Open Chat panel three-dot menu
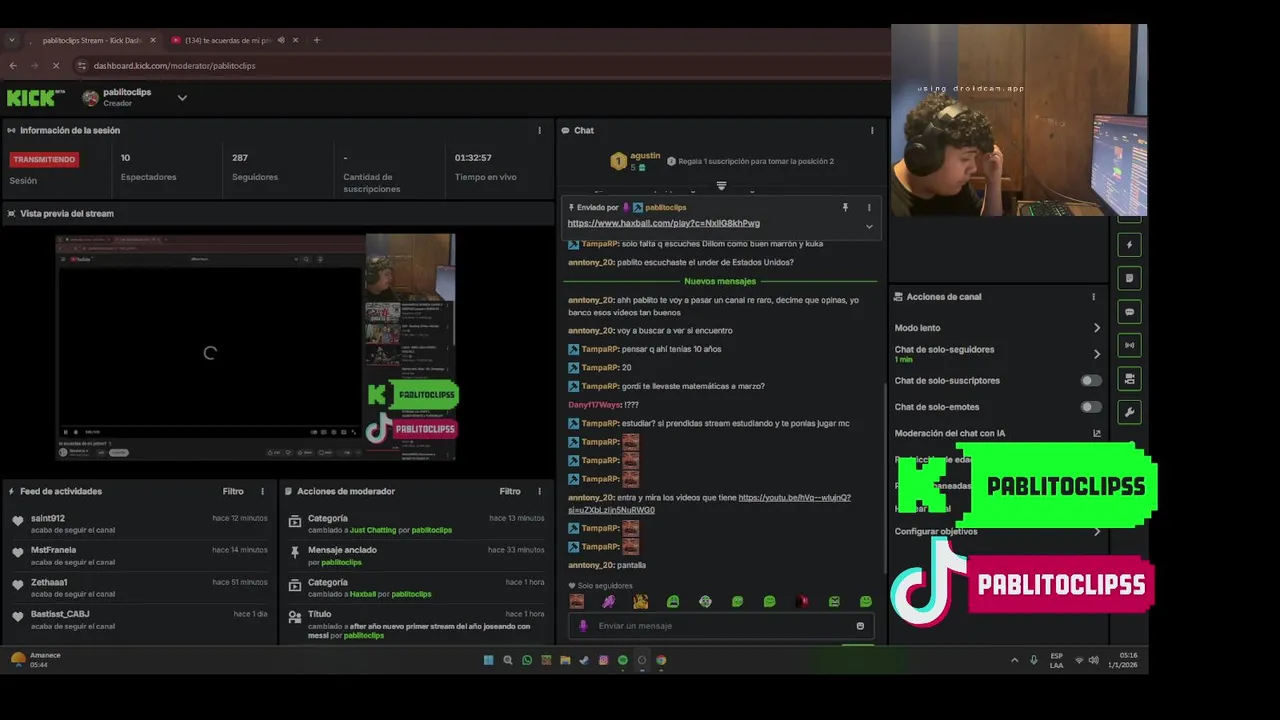The width and height of the screenshot is (1280, 720). coord(872,130)
